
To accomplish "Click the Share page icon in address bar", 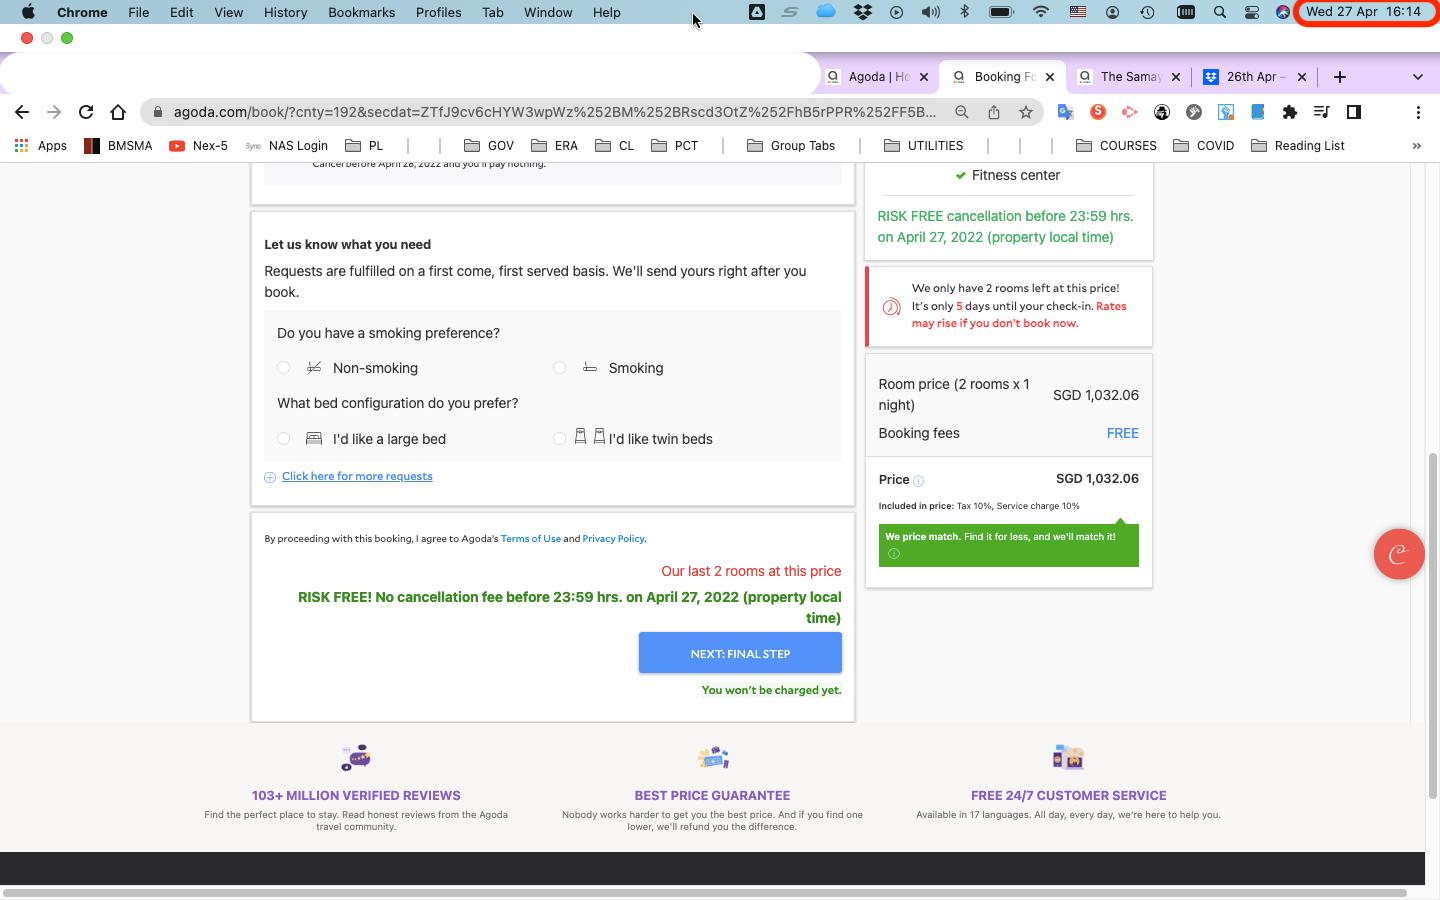I will [994, 112].
